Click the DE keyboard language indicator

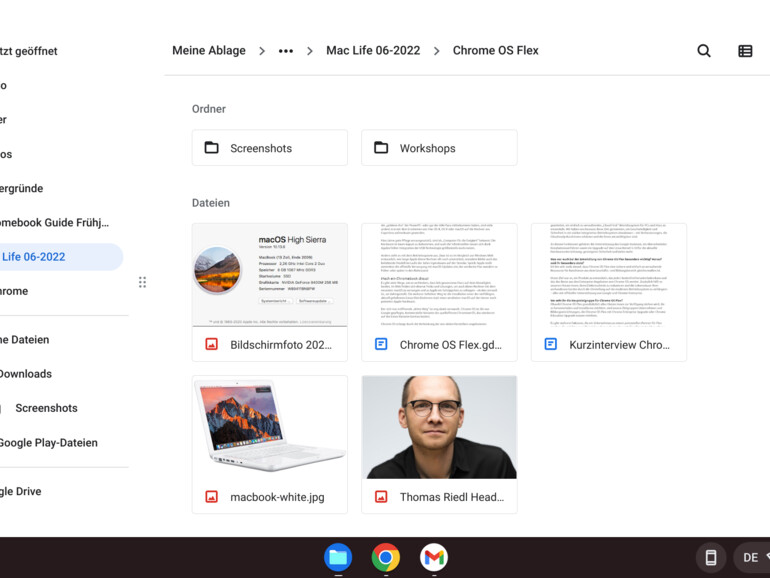750,557
